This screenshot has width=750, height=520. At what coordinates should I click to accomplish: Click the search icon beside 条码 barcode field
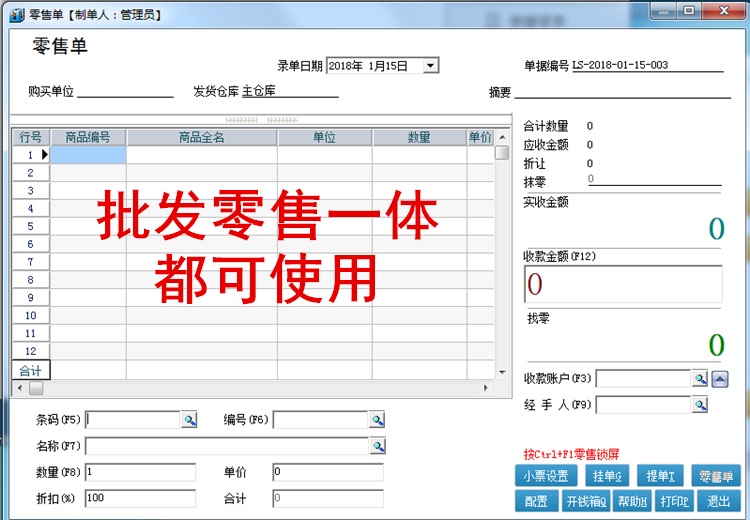(189, 420)
